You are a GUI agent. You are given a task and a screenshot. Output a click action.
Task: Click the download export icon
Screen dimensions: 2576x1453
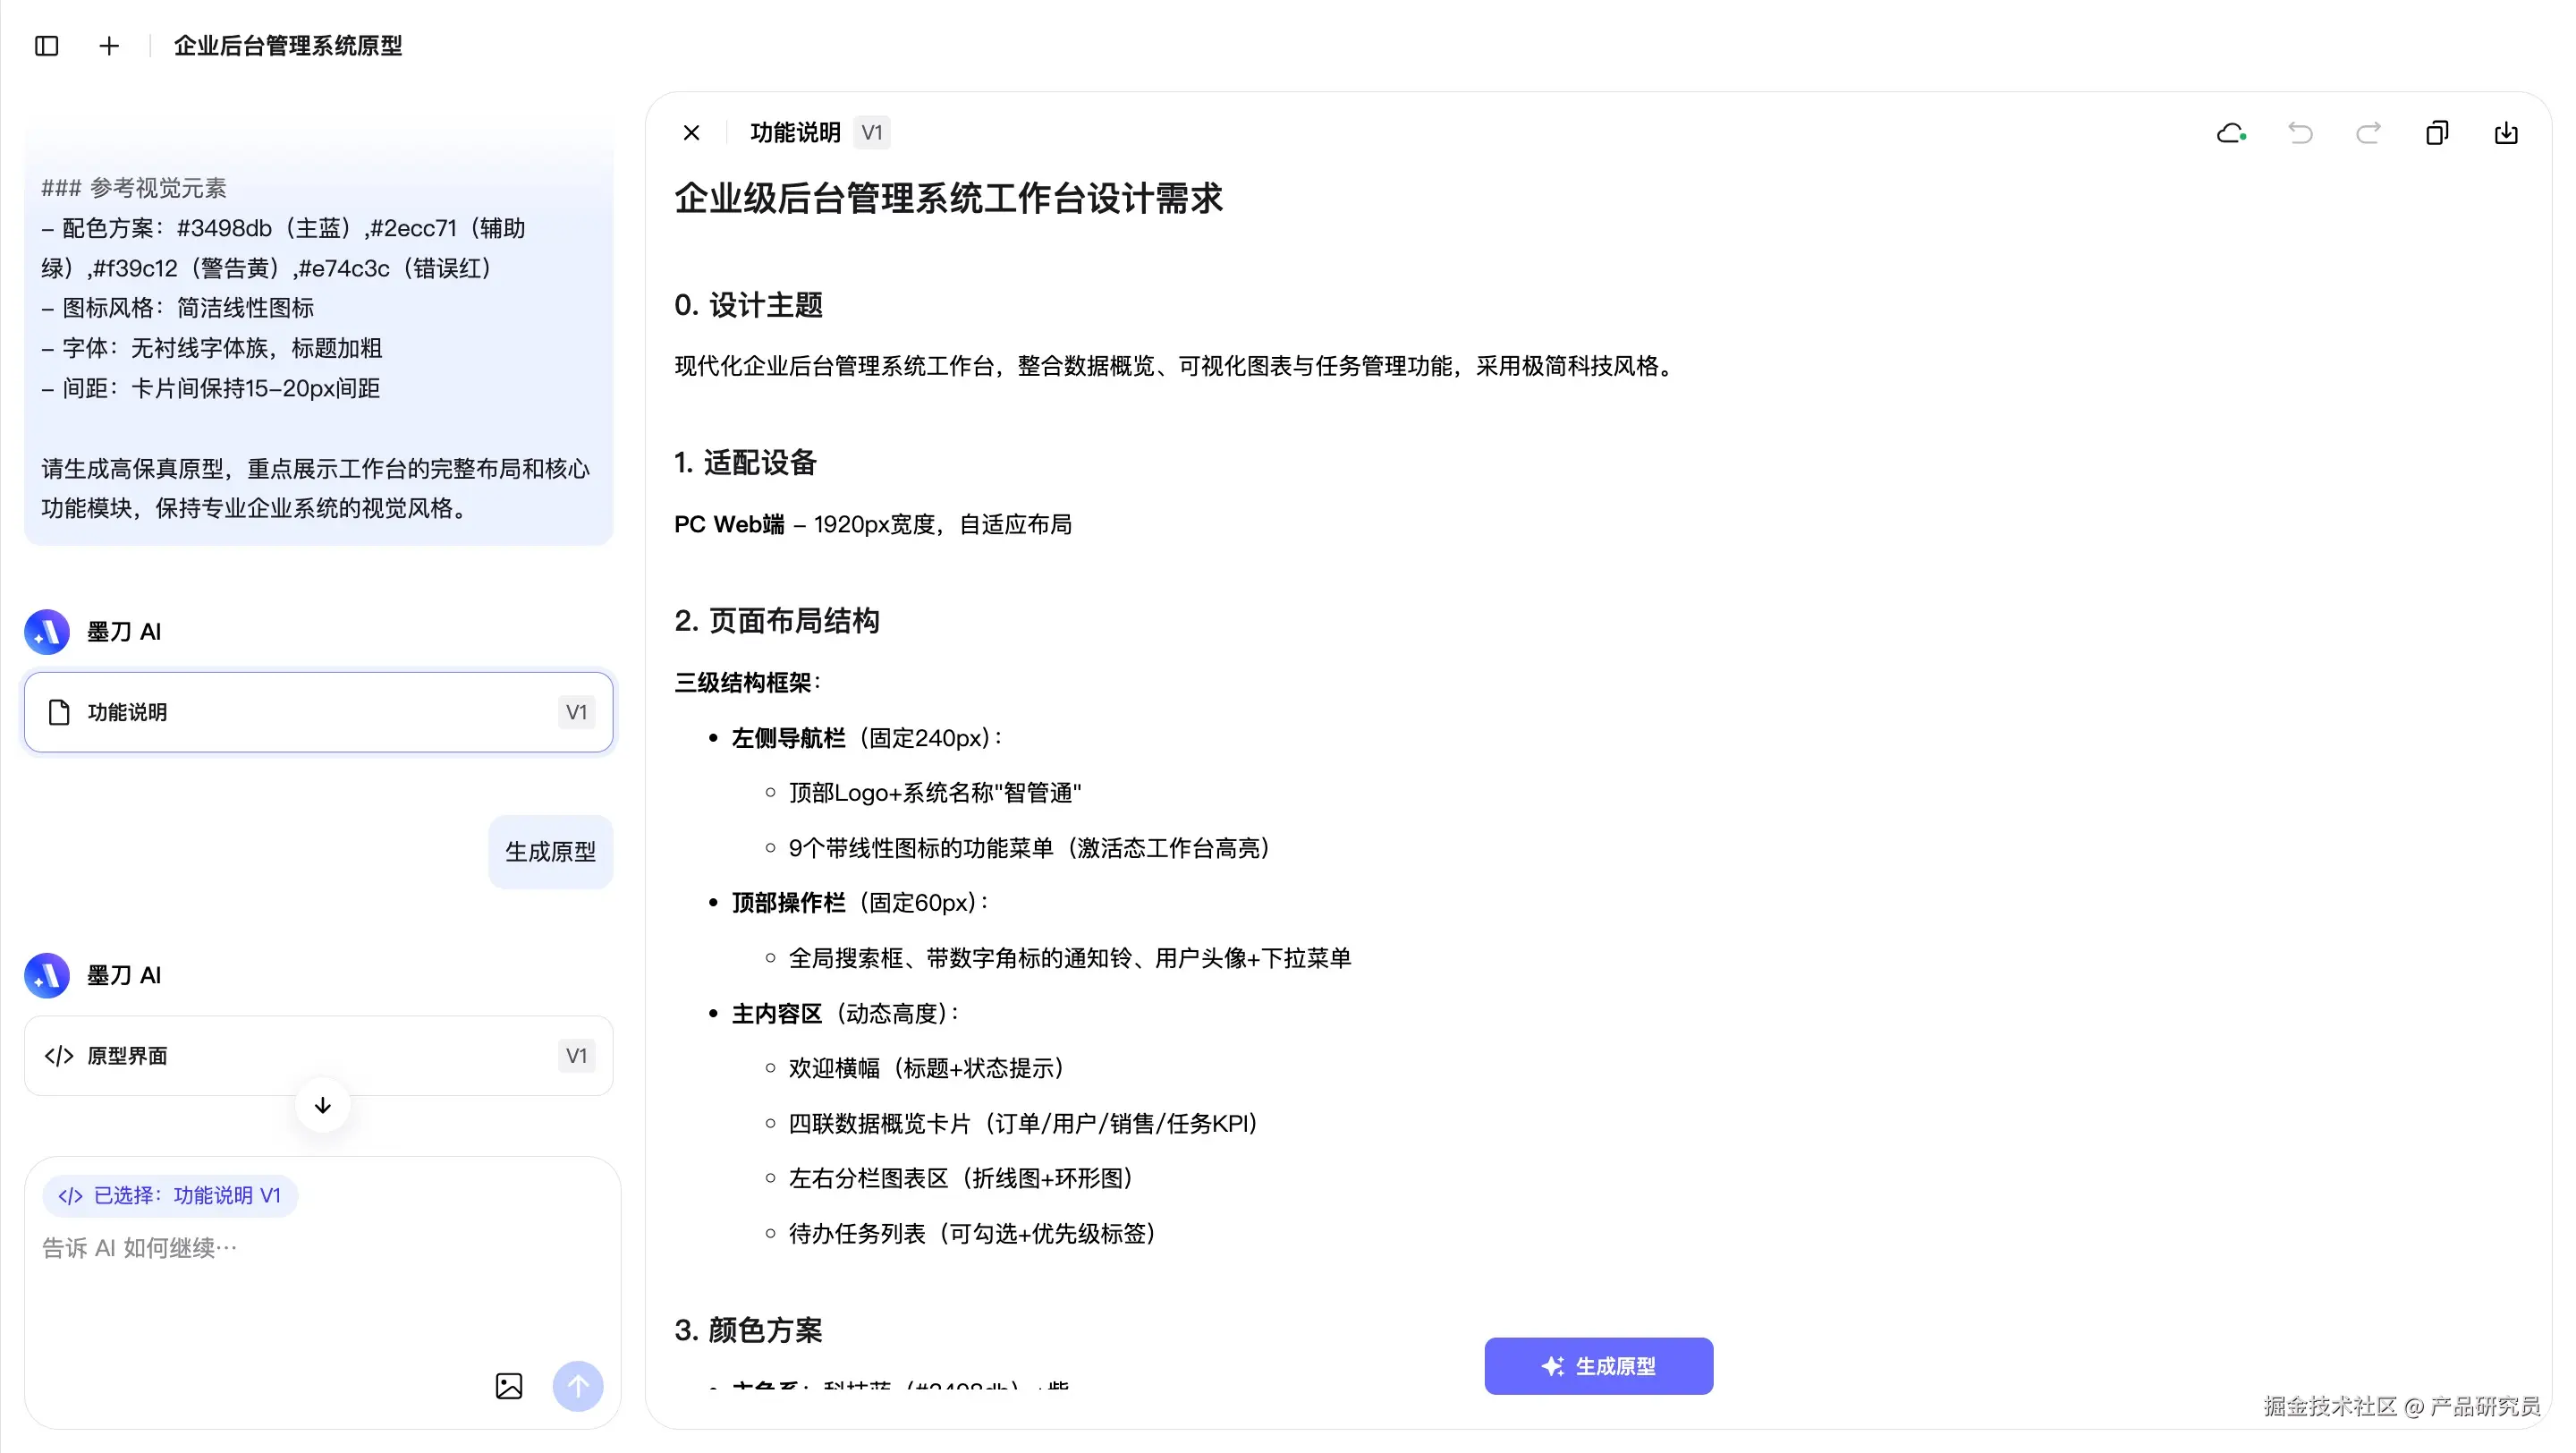2506,133
